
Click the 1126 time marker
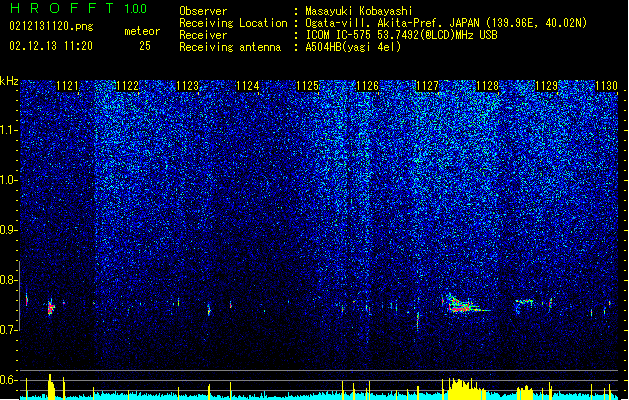367,86
